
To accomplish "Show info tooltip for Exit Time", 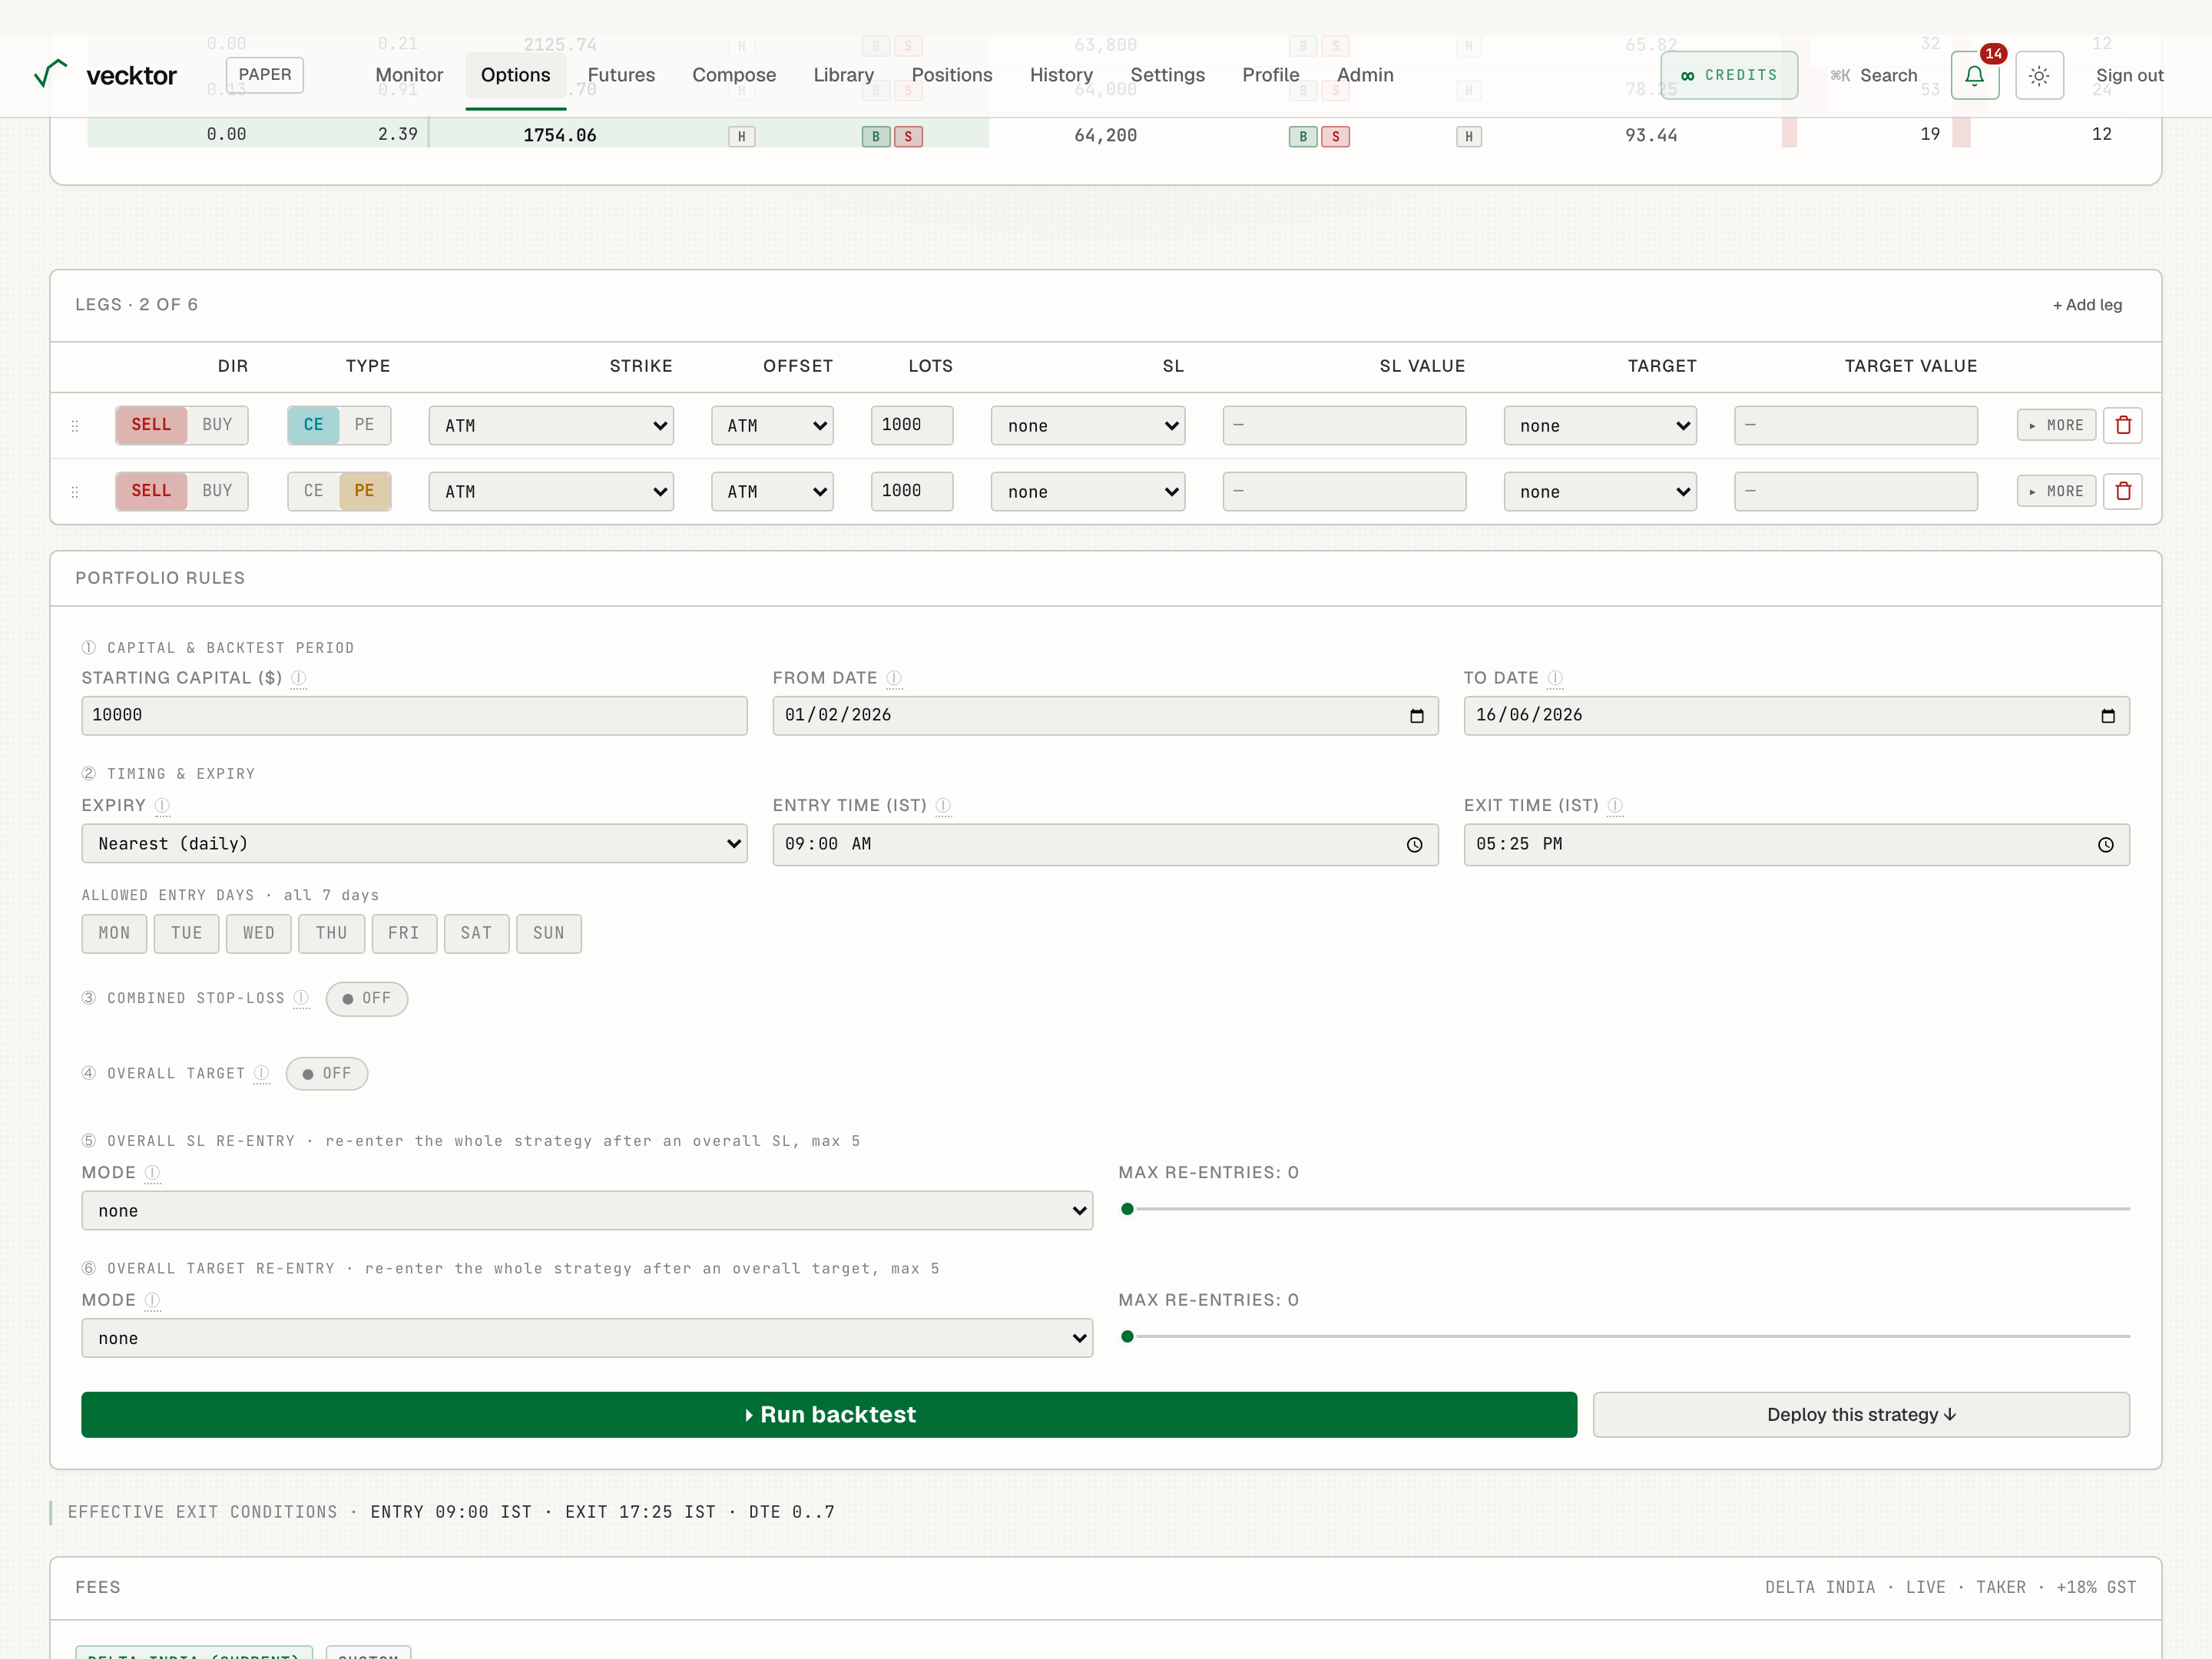I will coord(1615,805).
